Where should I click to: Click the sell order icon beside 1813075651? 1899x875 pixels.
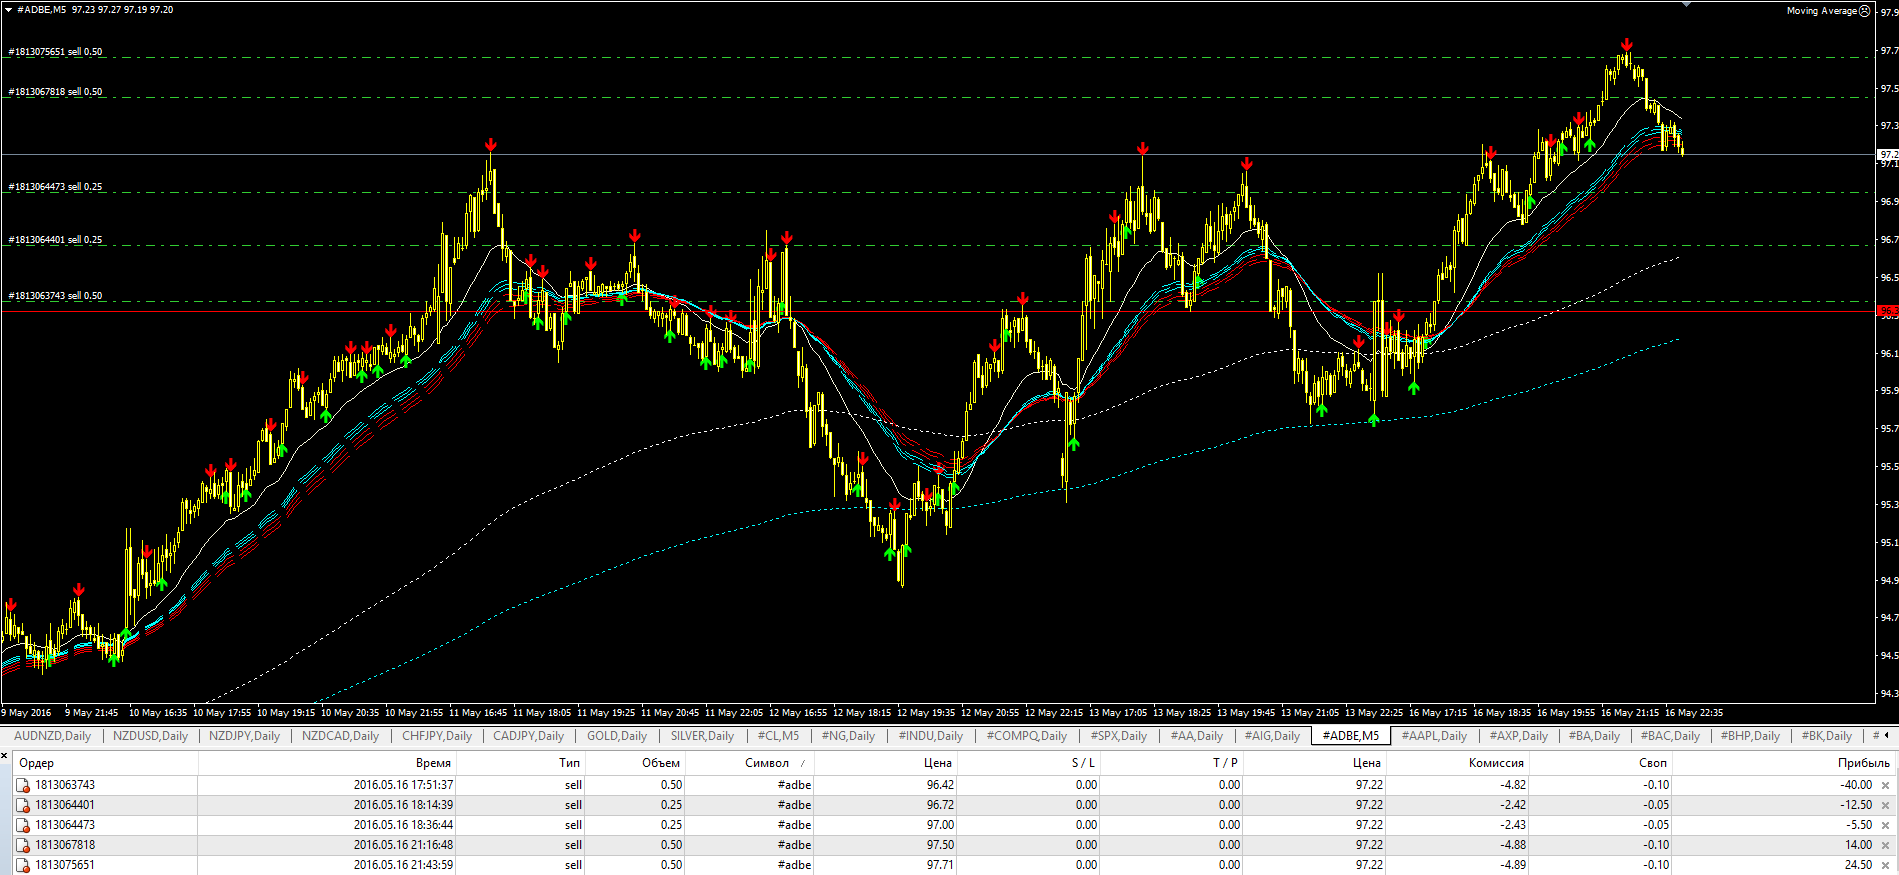23,865
